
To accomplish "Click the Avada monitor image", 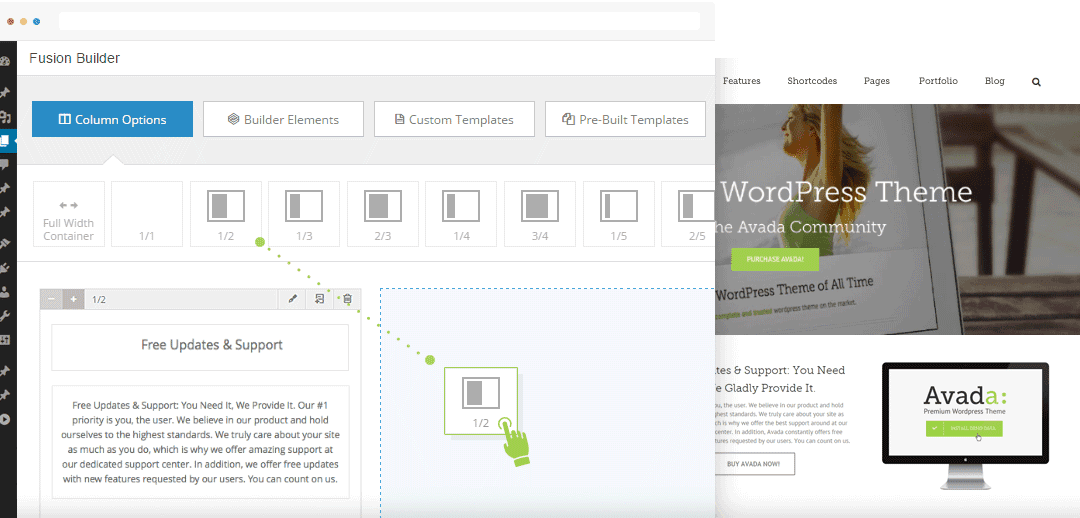I will (965, 426).
